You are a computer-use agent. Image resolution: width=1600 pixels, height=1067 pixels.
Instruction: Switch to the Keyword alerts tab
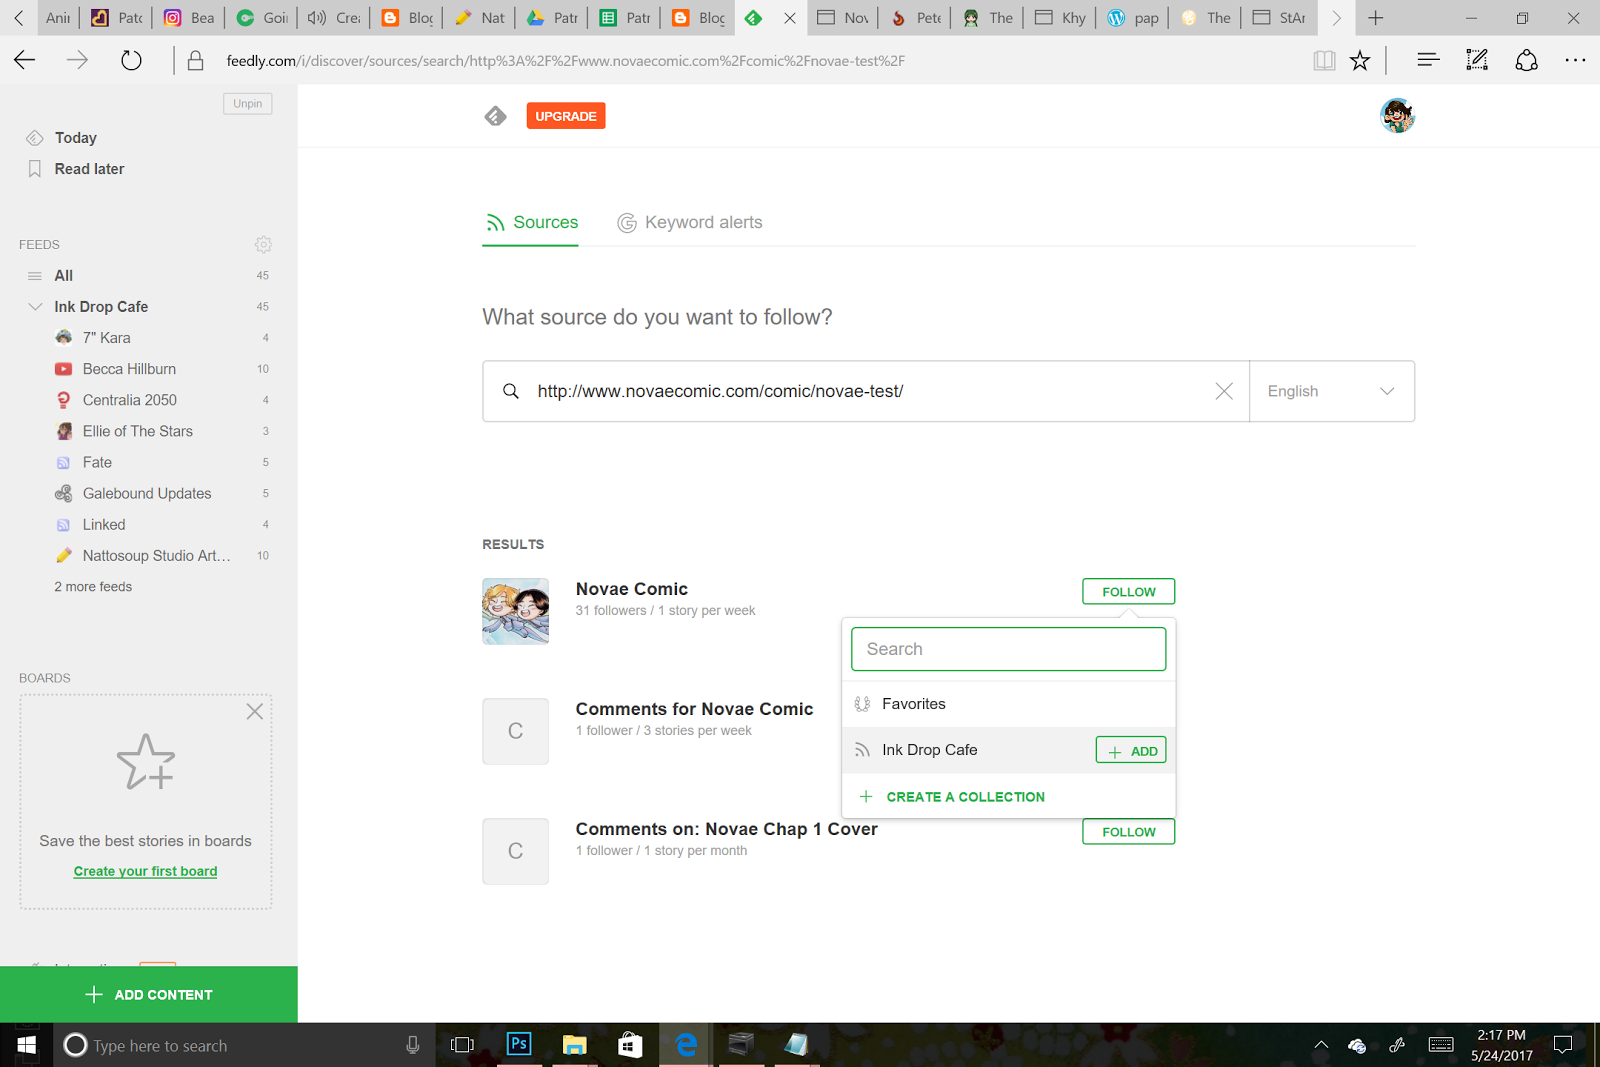coord(690,222)
